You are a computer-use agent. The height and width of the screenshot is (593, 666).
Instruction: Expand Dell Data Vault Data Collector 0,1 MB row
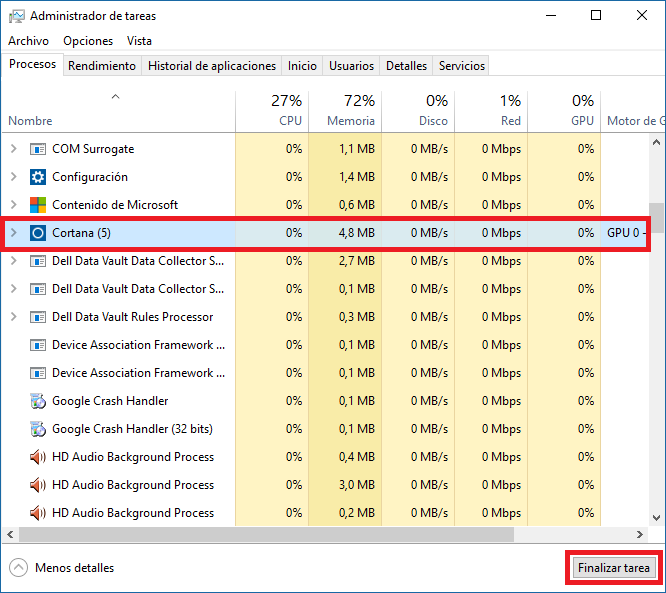[14, 289]
